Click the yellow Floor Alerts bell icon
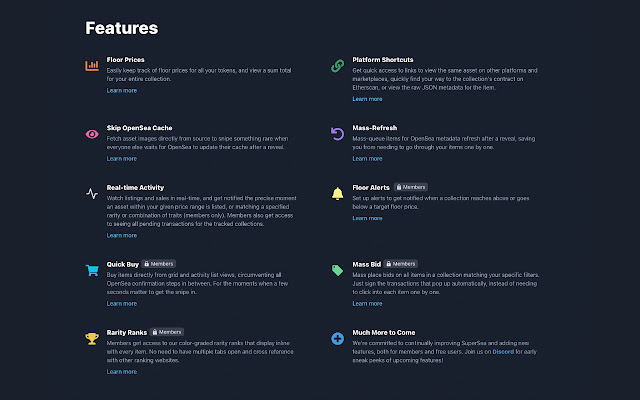Image resolution: width=640 pixels, height=400 pixels. pos(338,193)
